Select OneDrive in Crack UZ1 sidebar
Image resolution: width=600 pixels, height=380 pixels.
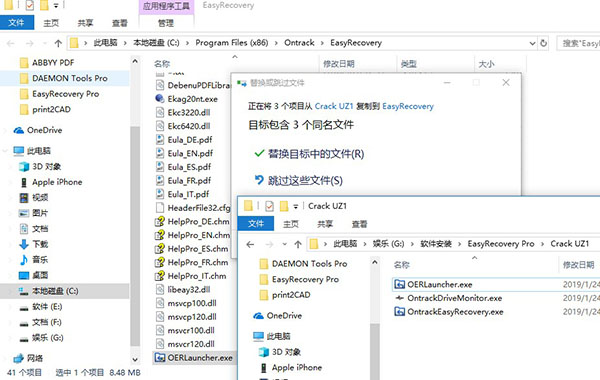tap(284, 316)
